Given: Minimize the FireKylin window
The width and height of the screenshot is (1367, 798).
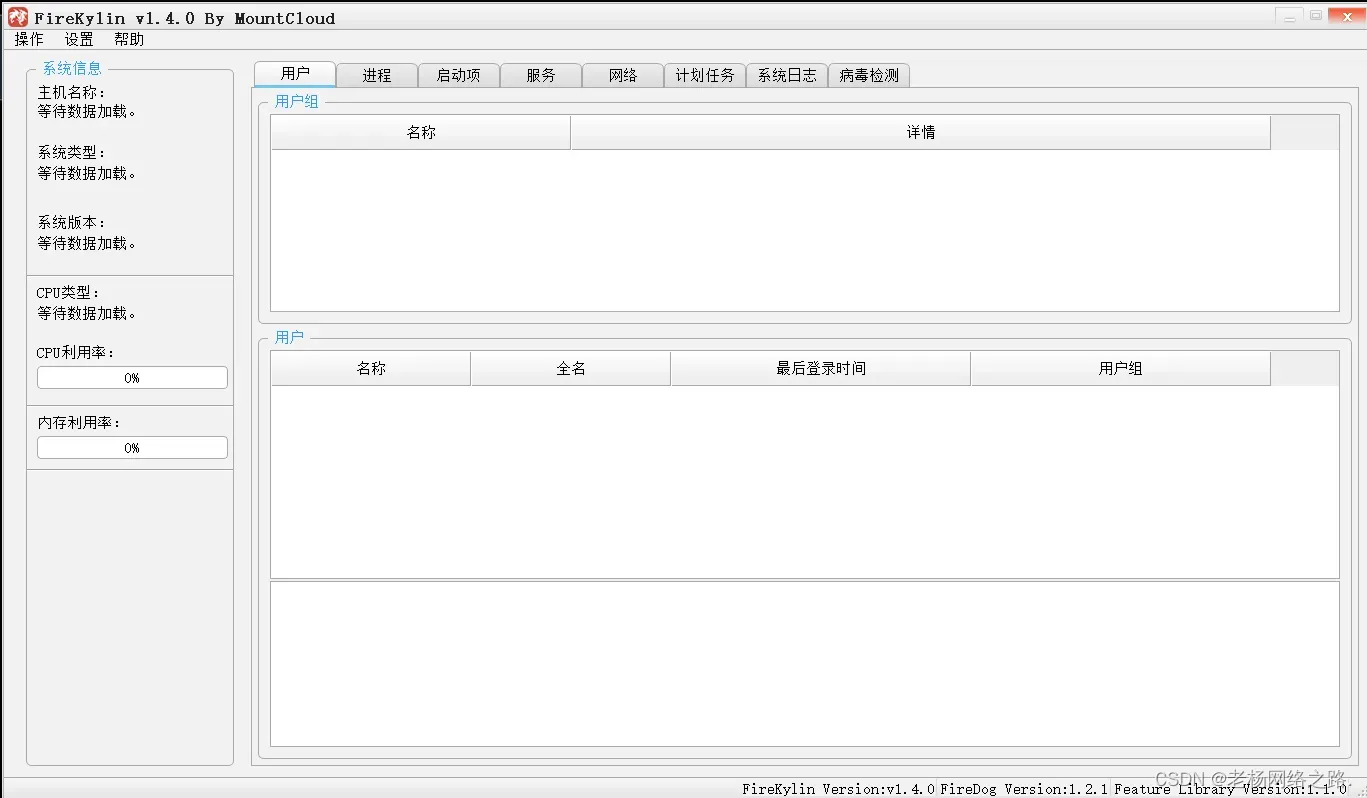Looking at the screenshot, I should tap(1289, 16).
